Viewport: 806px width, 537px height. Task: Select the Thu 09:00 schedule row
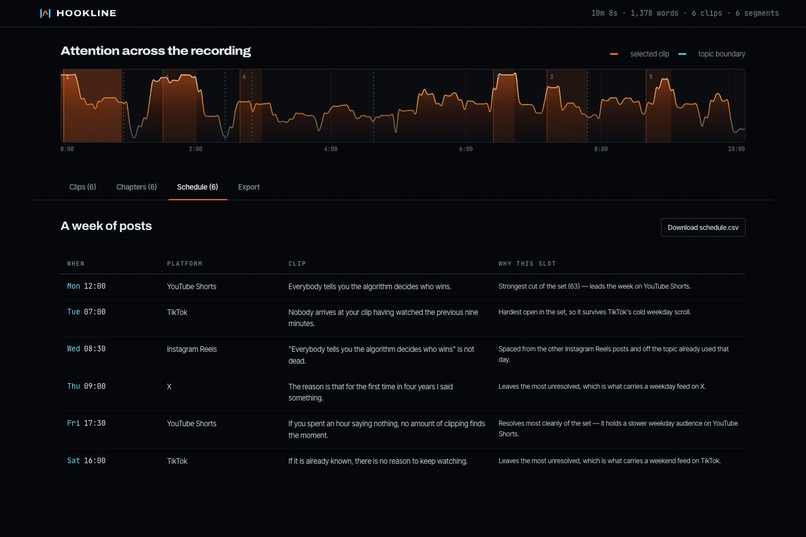tap(403, 393)
